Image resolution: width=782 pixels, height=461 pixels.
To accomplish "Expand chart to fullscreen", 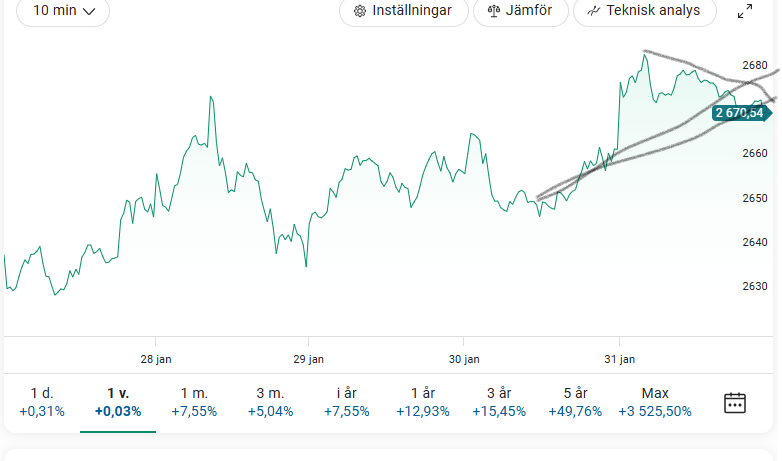I will coord(745,12).
